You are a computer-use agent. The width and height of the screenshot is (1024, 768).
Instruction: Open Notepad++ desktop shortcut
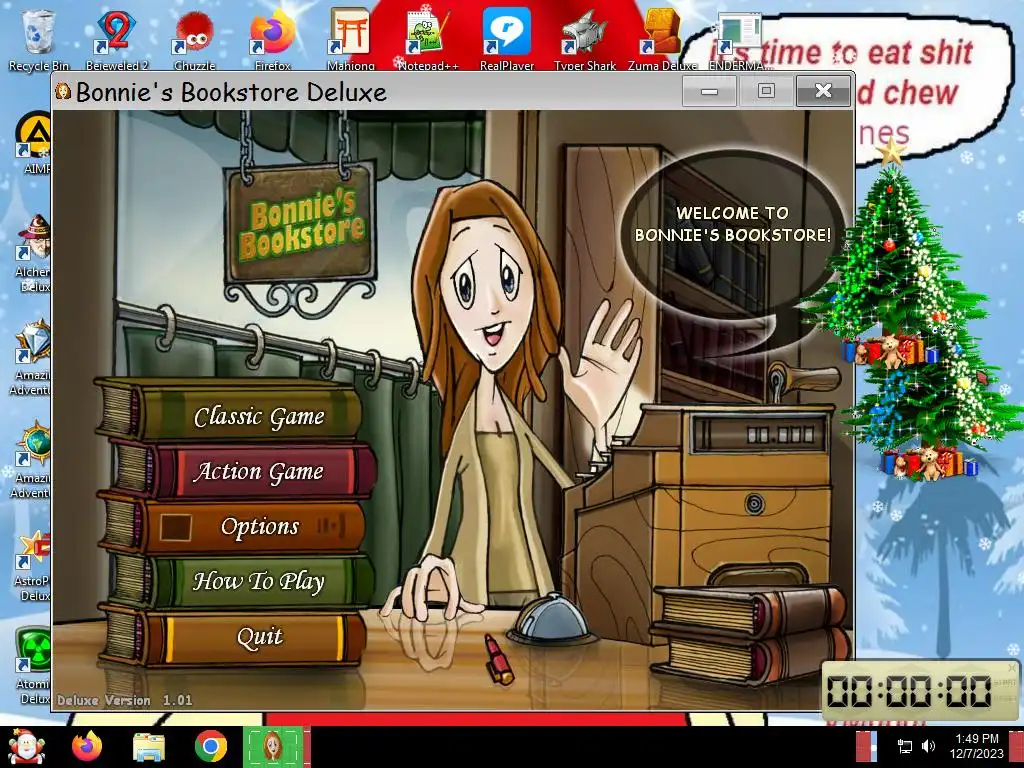(428, 40)
